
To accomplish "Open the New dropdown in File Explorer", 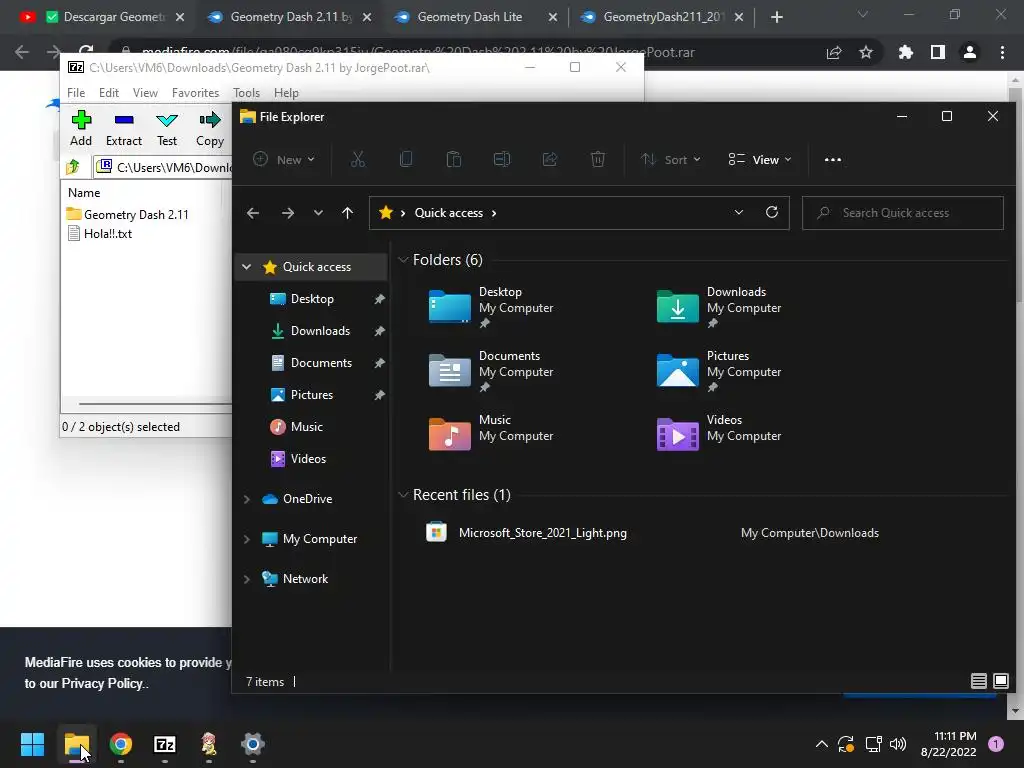I will [x=284, y=159].
